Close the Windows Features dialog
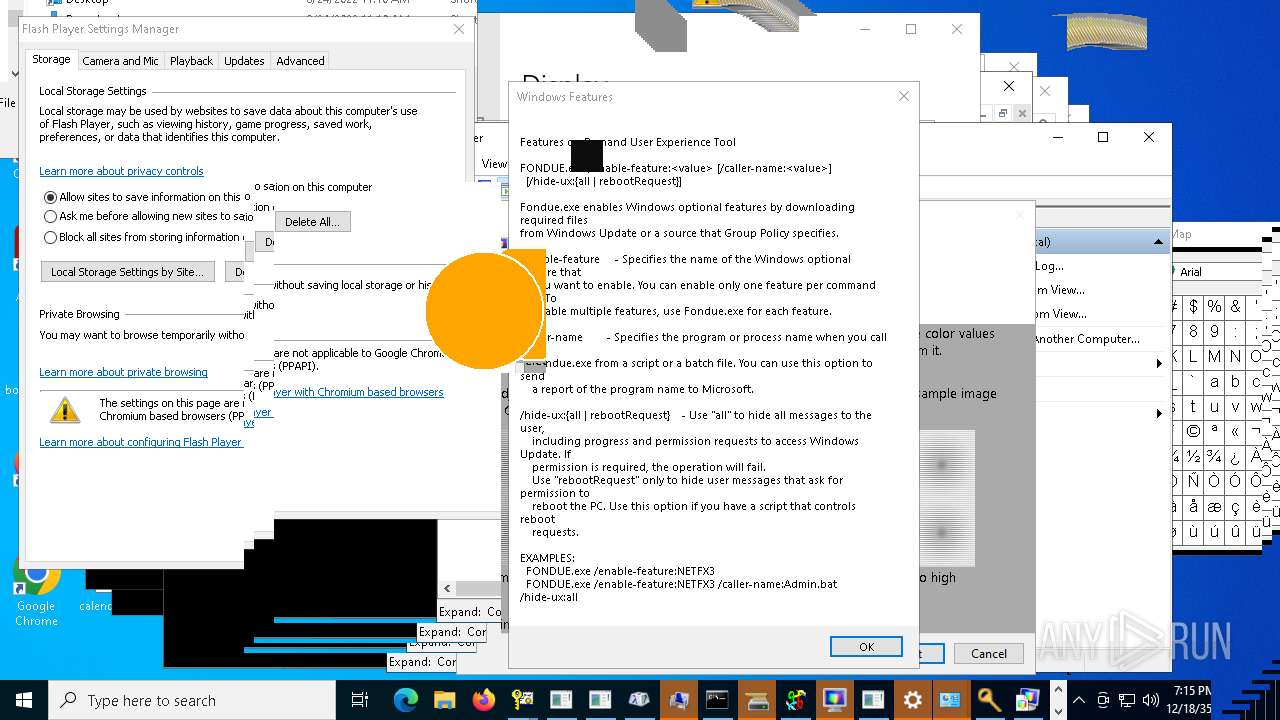This screenshot has width=1280, height=720. click(904, 97)
